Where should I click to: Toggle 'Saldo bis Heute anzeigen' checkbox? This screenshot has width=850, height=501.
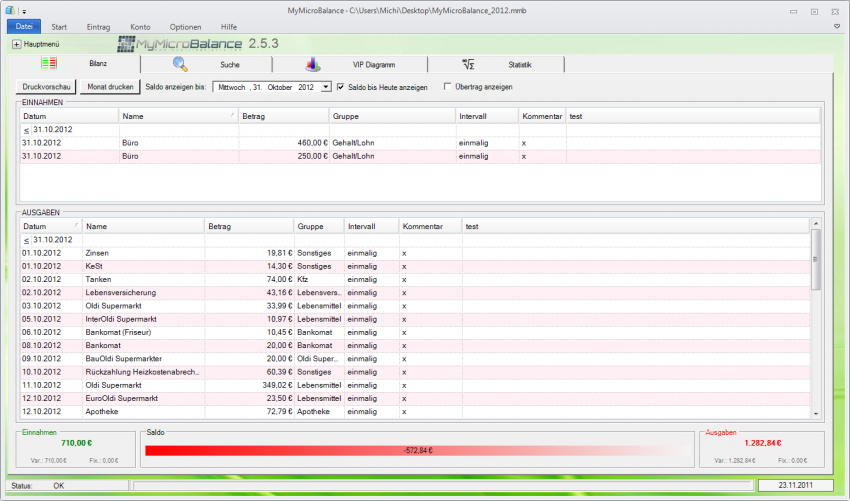click(x=341, y=87)
